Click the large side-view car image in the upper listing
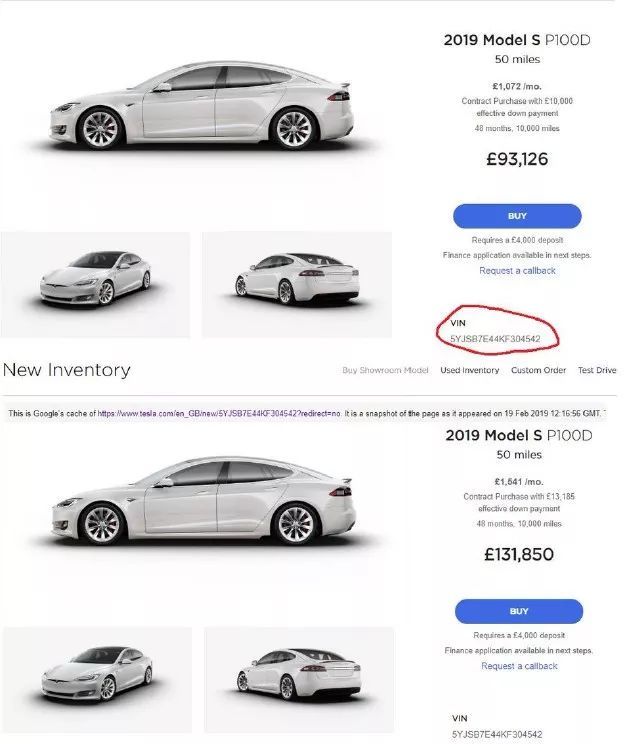Screen dimensions: 630x744 201,105
